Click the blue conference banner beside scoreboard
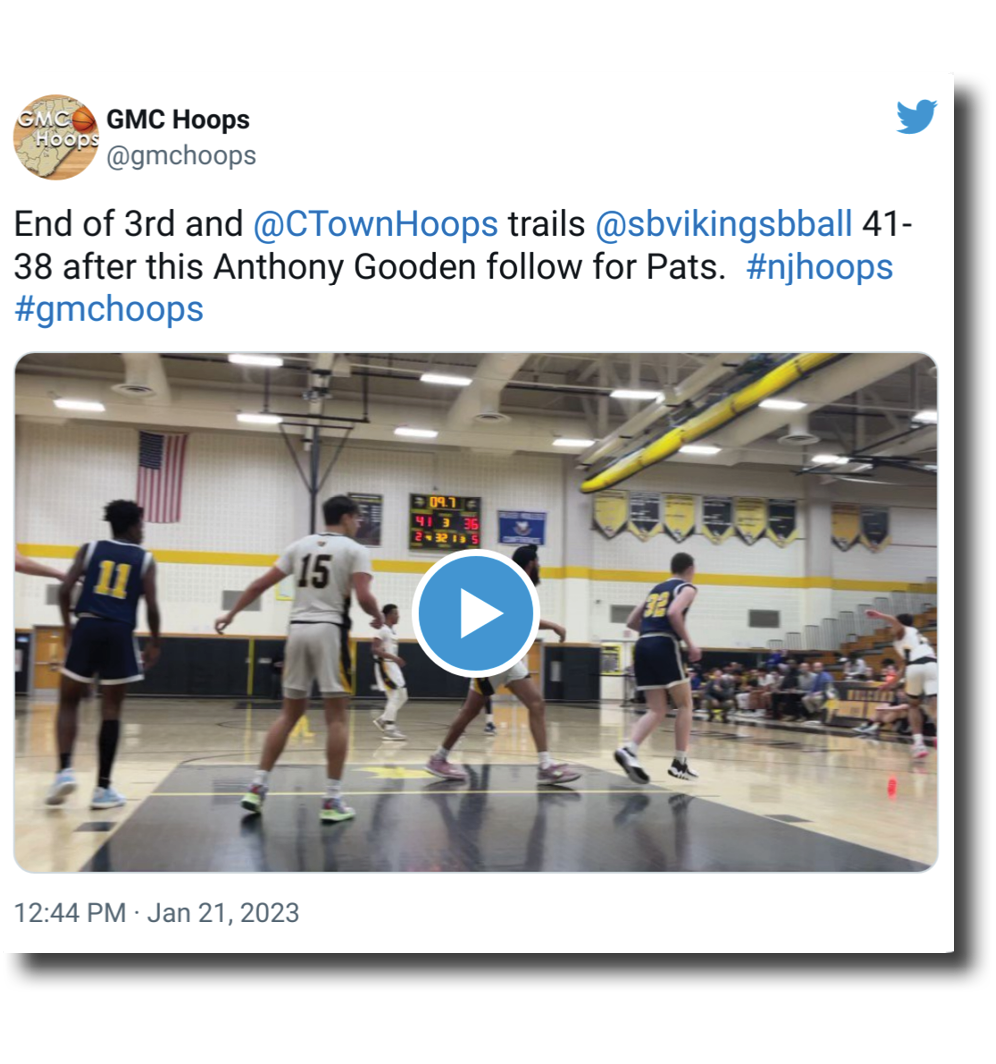Screen dimensions: 996x1064 [522, 528]
